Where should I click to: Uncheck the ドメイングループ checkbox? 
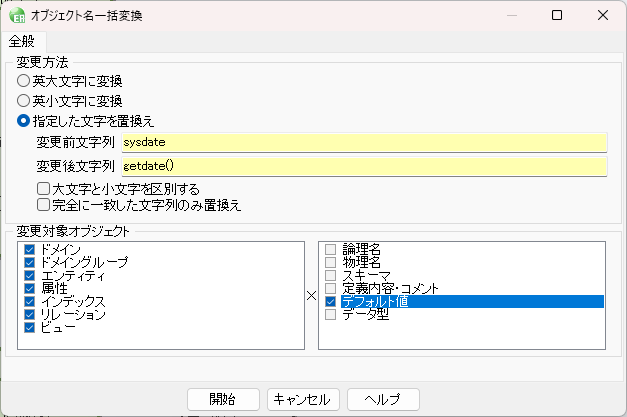pyautogui.click(x=29, y=263)
